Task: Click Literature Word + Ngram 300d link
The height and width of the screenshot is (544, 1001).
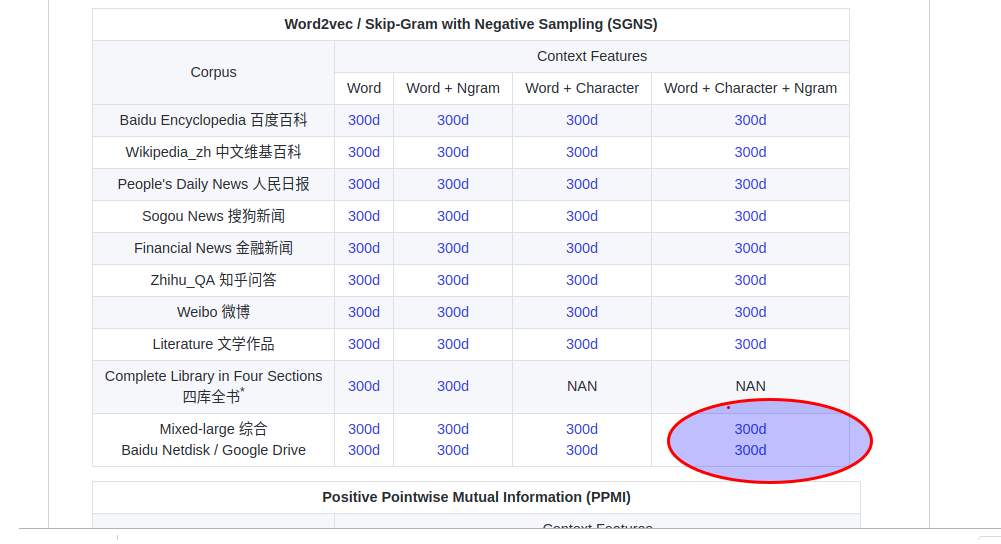Action: tap(453, 344)
